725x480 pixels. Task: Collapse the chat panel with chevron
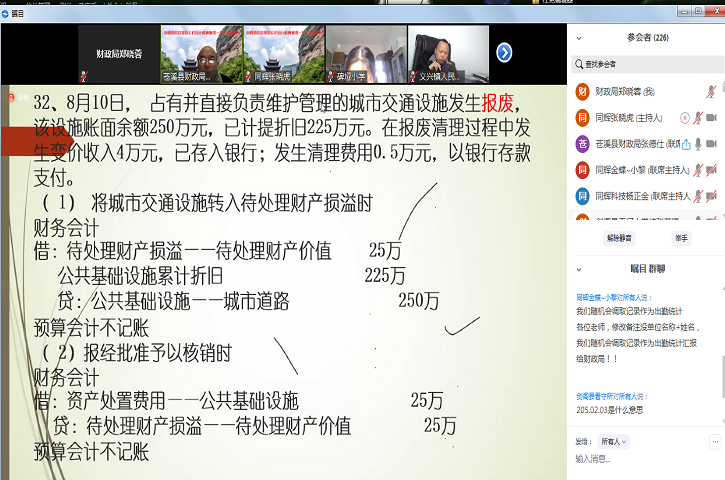tap(578, 269)
